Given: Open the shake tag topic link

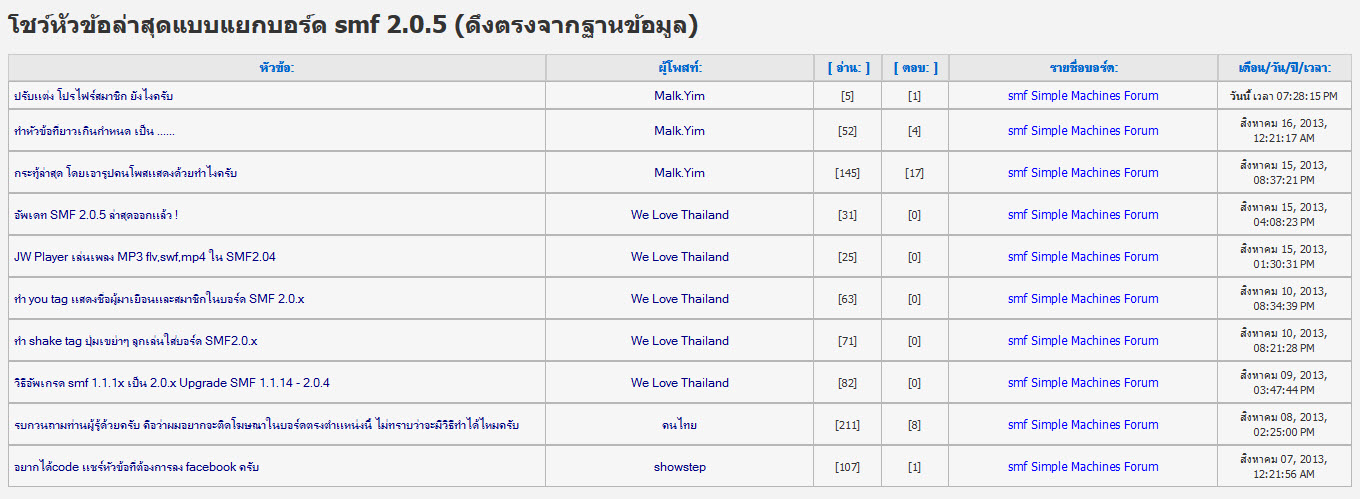Looking at the screenshot, I should (x=135, y=341).
